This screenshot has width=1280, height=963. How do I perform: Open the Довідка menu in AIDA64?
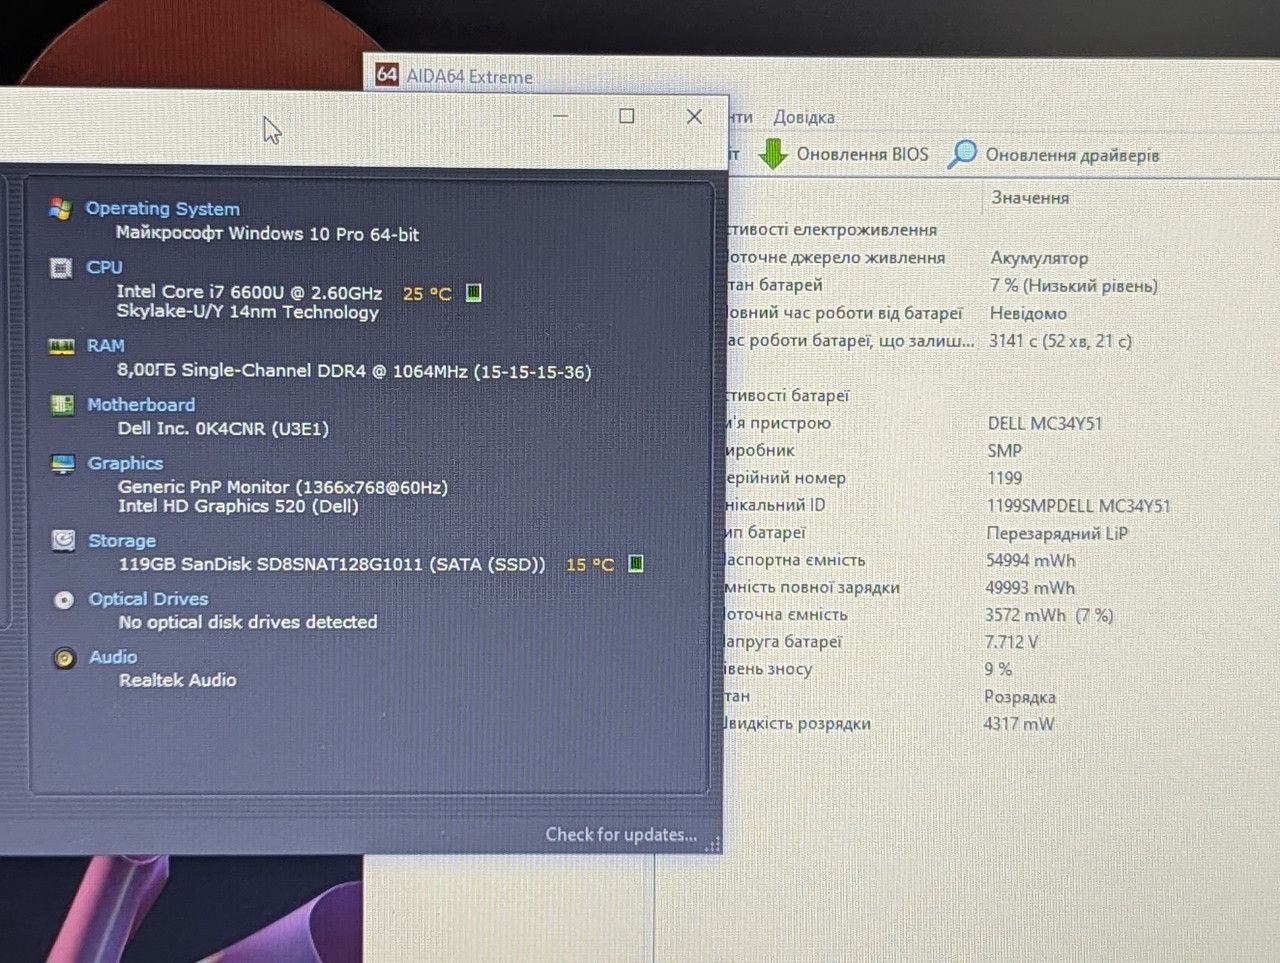click(804, 117)
